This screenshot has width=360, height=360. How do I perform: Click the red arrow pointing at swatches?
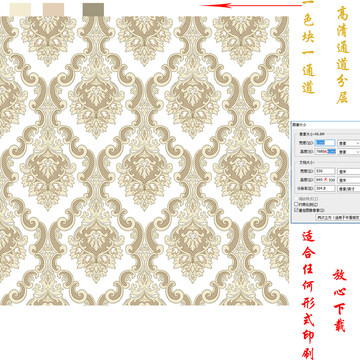[x=251, y=5]
